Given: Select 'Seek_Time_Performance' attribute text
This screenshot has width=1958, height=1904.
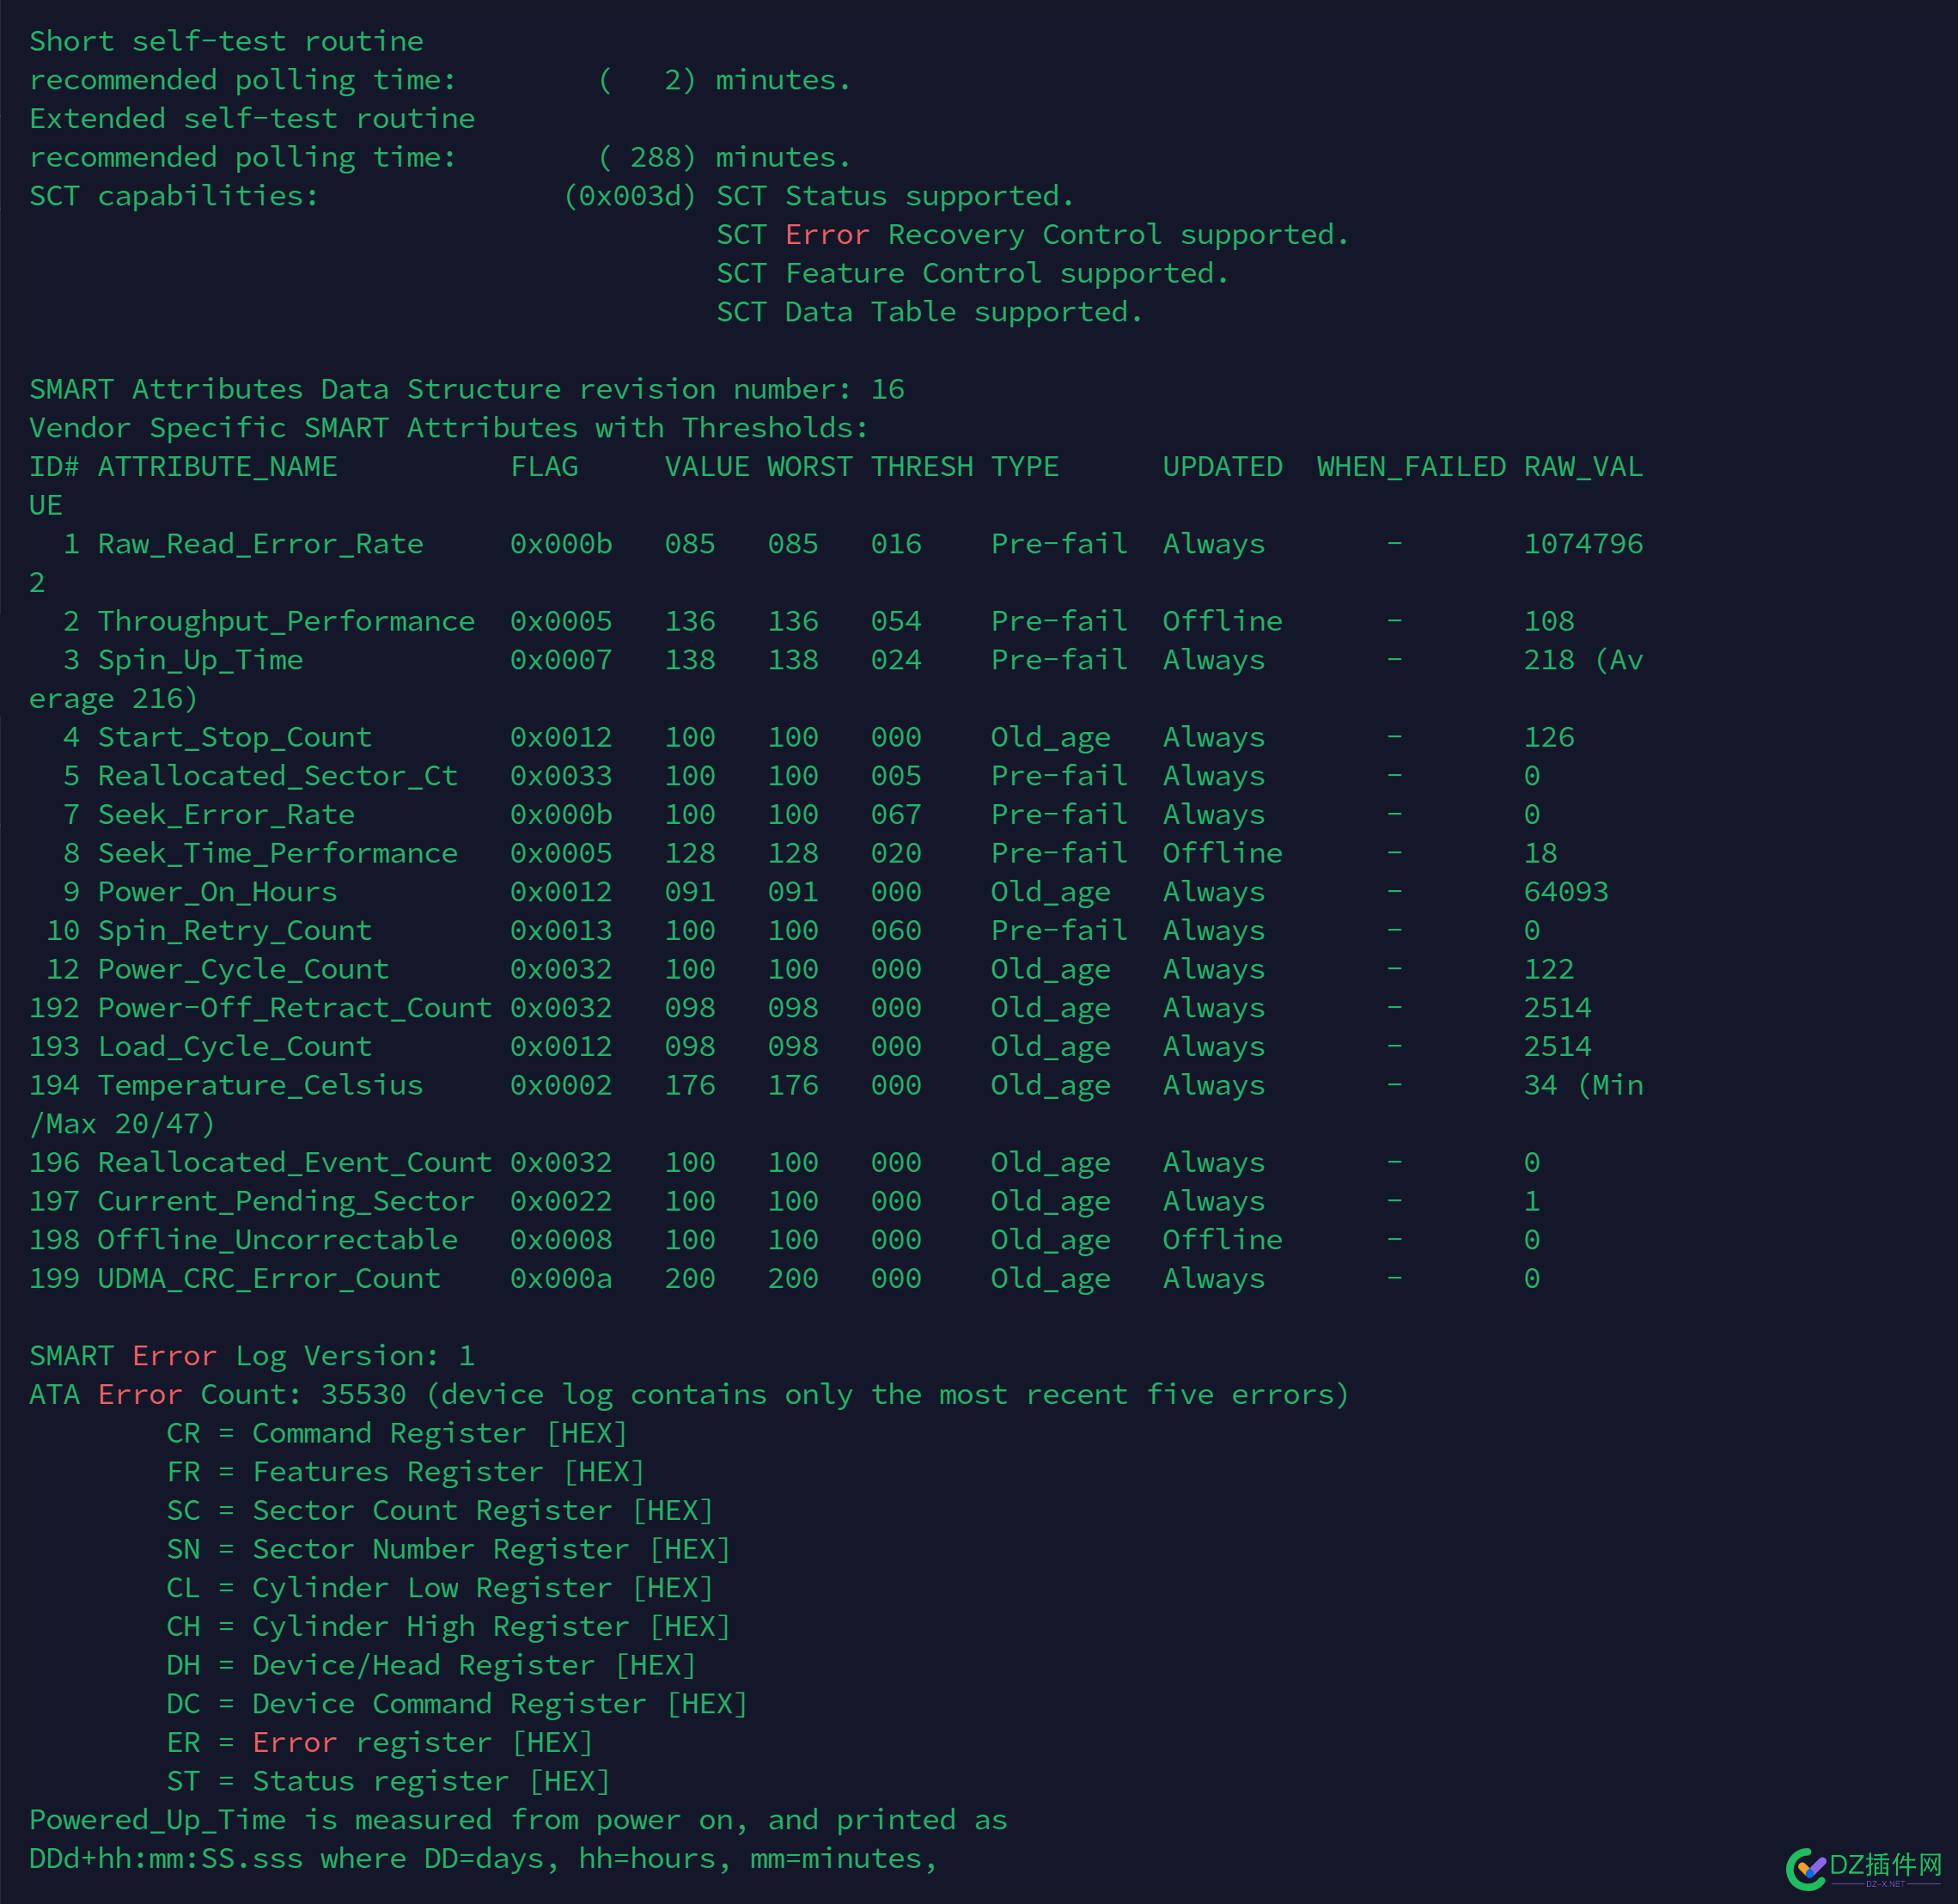Looking at the screenshot, I should click(x=277, y=853).
